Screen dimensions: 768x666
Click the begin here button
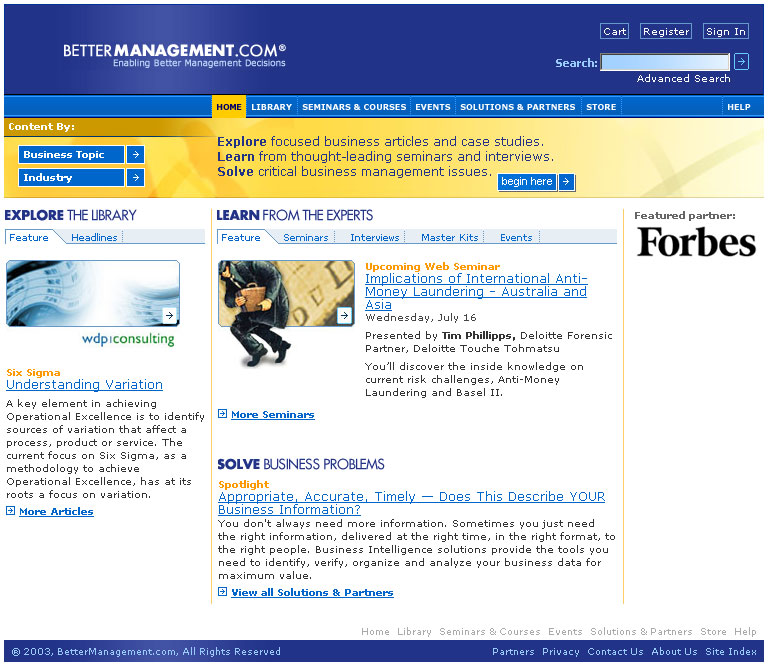coord(527,182)
